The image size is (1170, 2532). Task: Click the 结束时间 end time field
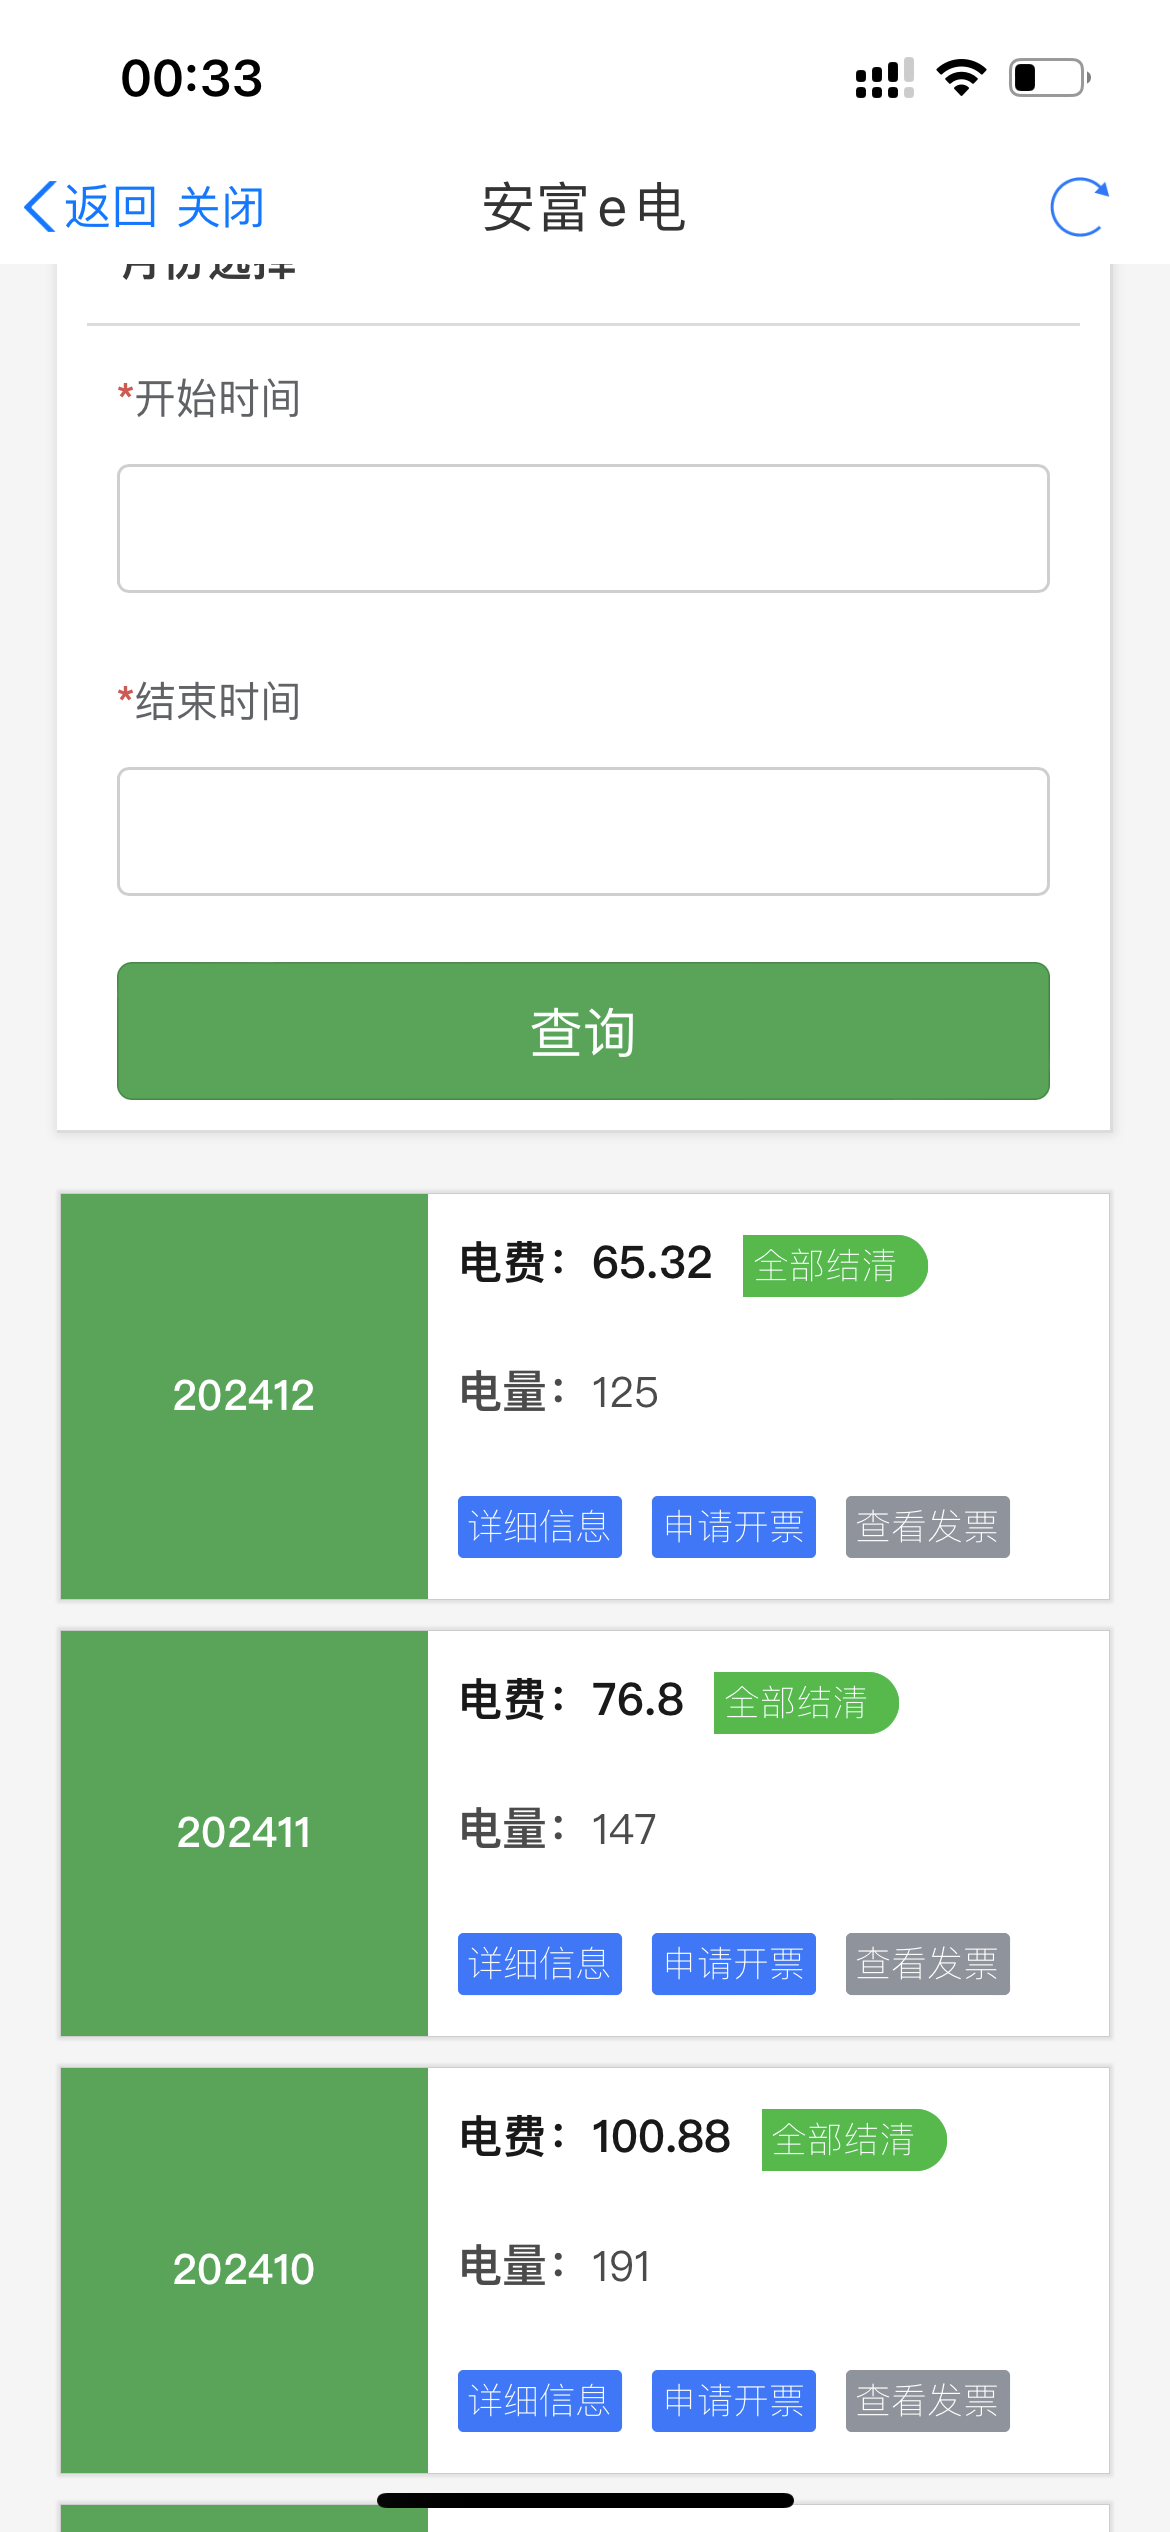tap(583, 831)
